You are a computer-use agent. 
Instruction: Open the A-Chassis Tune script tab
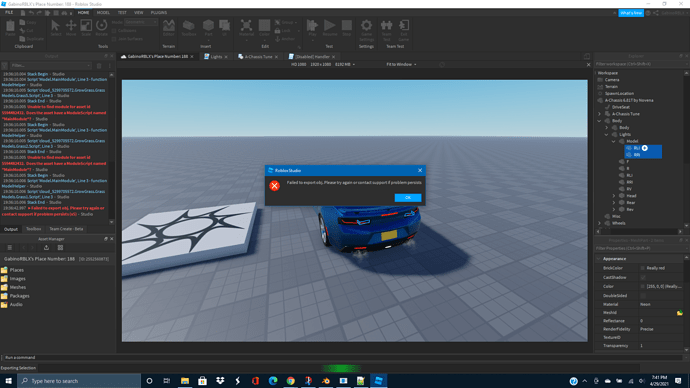click(258, 57)
